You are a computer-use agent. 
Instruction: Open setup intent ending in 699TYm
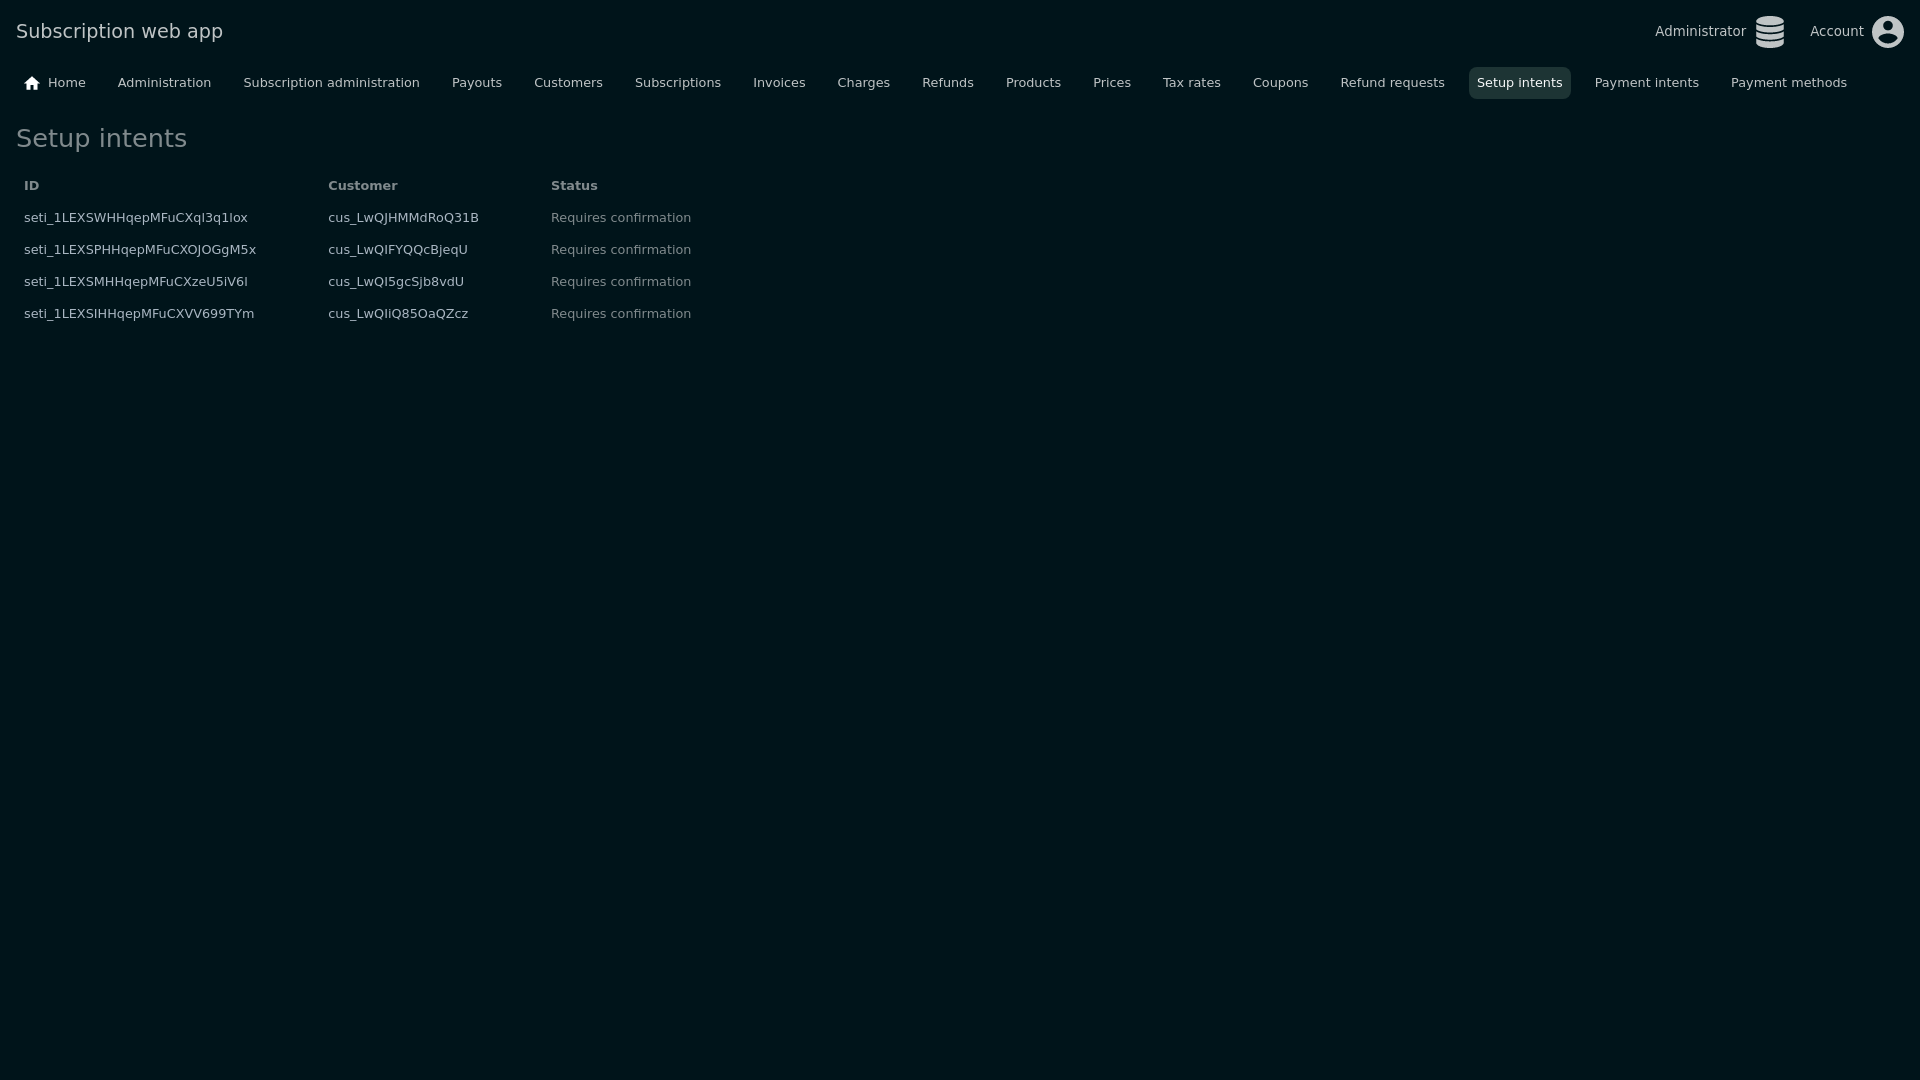pyautogui.click(x=139, y=314)
